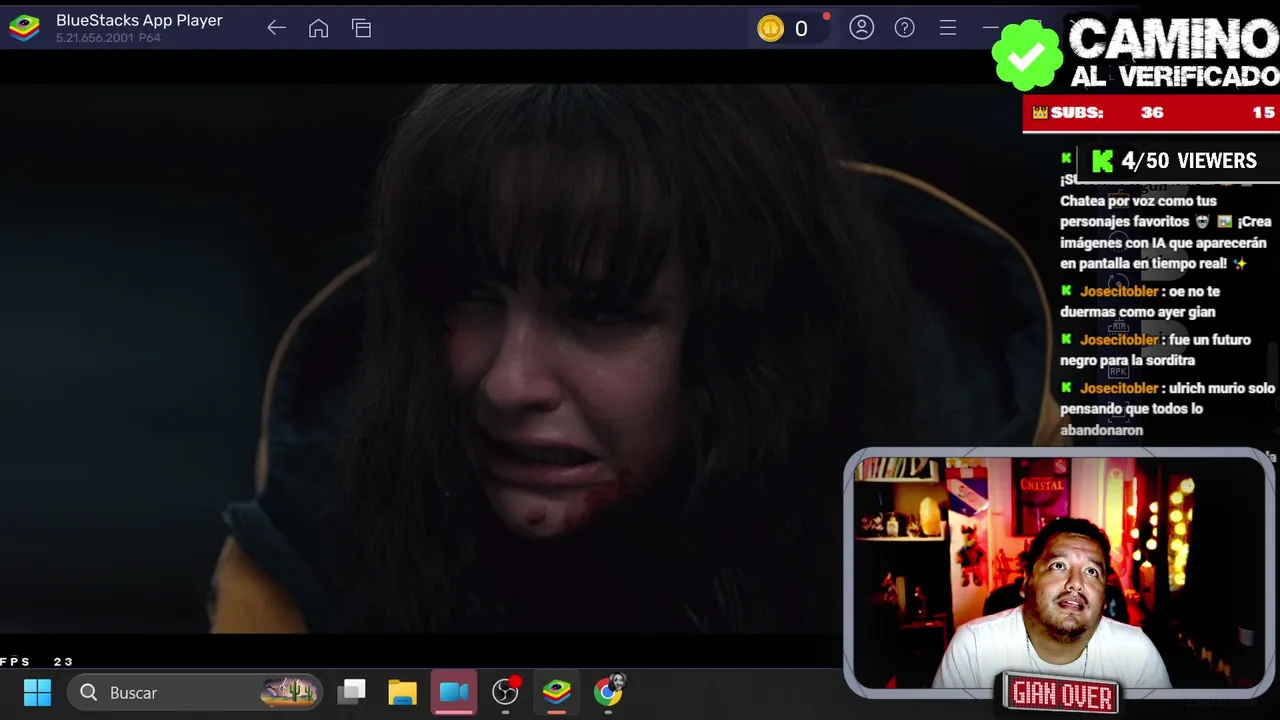Click the 'fue un futuro negro' chat message
This screenshot has height=720, width=1280.
pyautogui.click(x=1156, y=350)
